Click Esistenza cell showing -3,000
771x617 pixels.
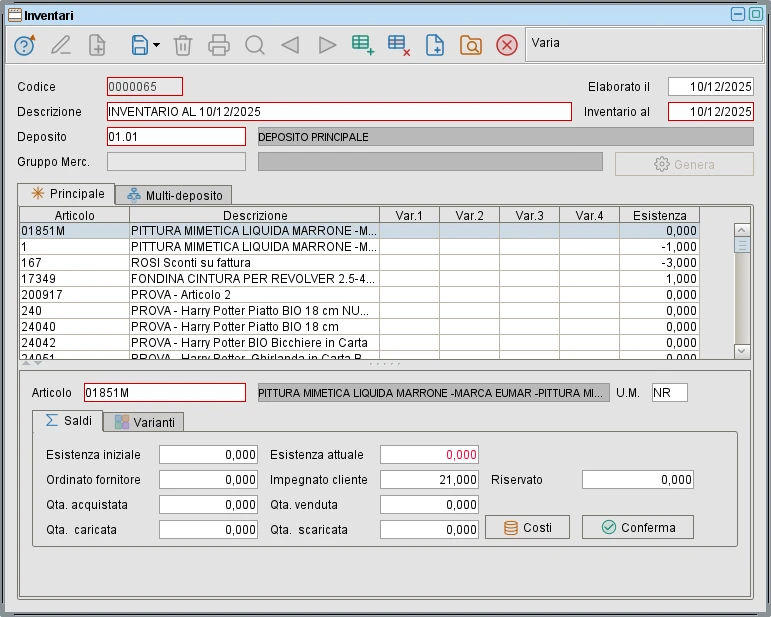click(x=659, y=263)
